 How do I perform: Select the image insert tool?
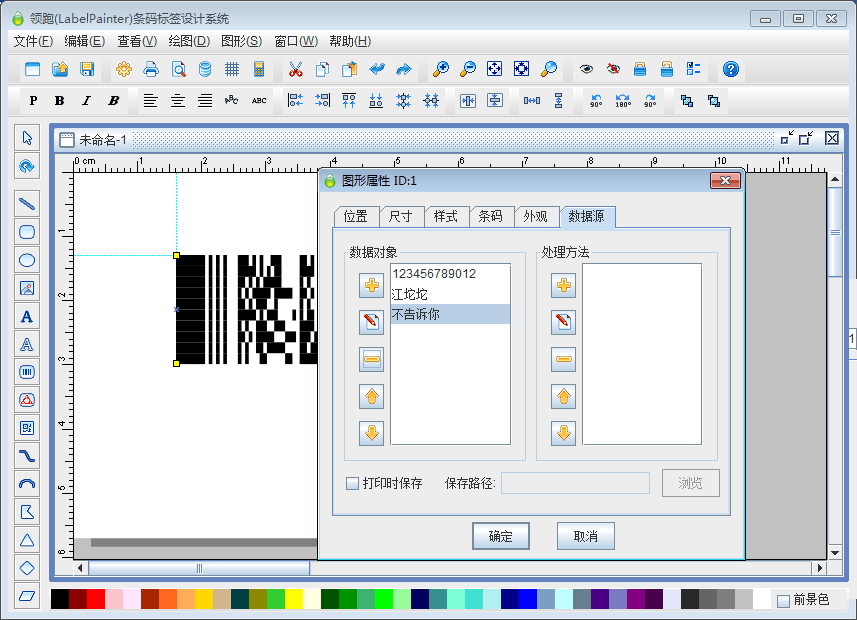(27, 288)
